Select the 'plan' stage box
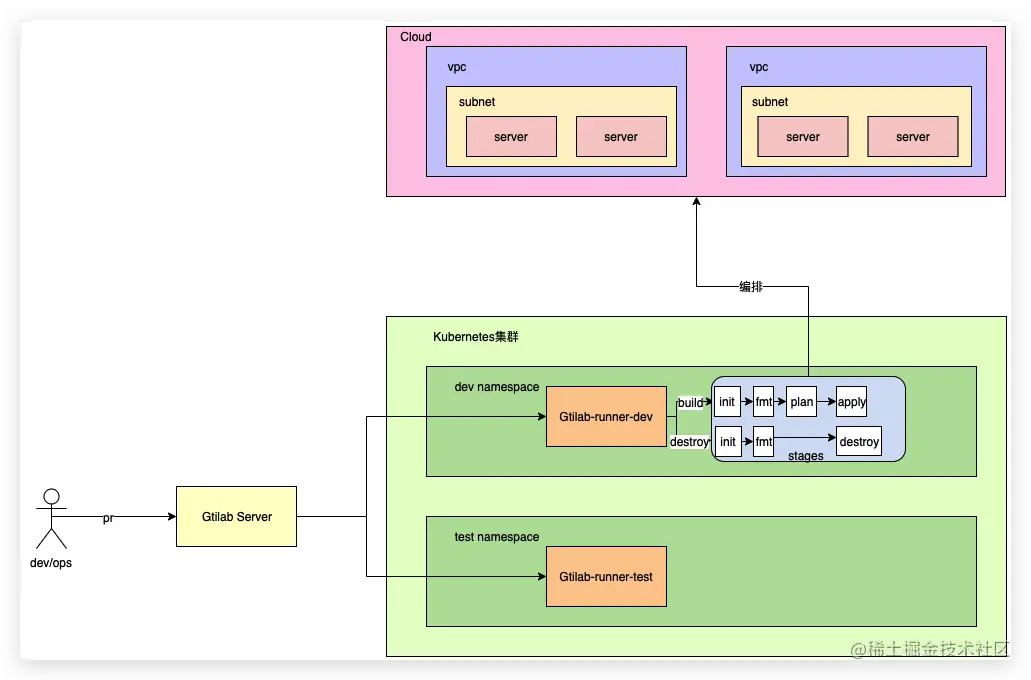Viewport: 1031px width, 680px height. tap(802, 402)
